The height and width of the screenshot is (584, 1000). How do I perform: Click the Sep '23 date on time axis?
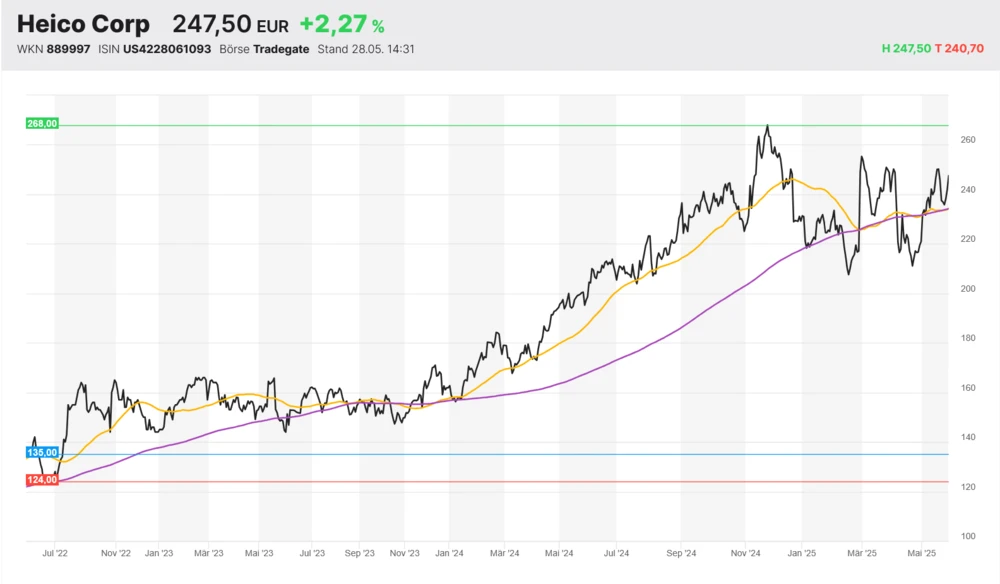[359, 552]
